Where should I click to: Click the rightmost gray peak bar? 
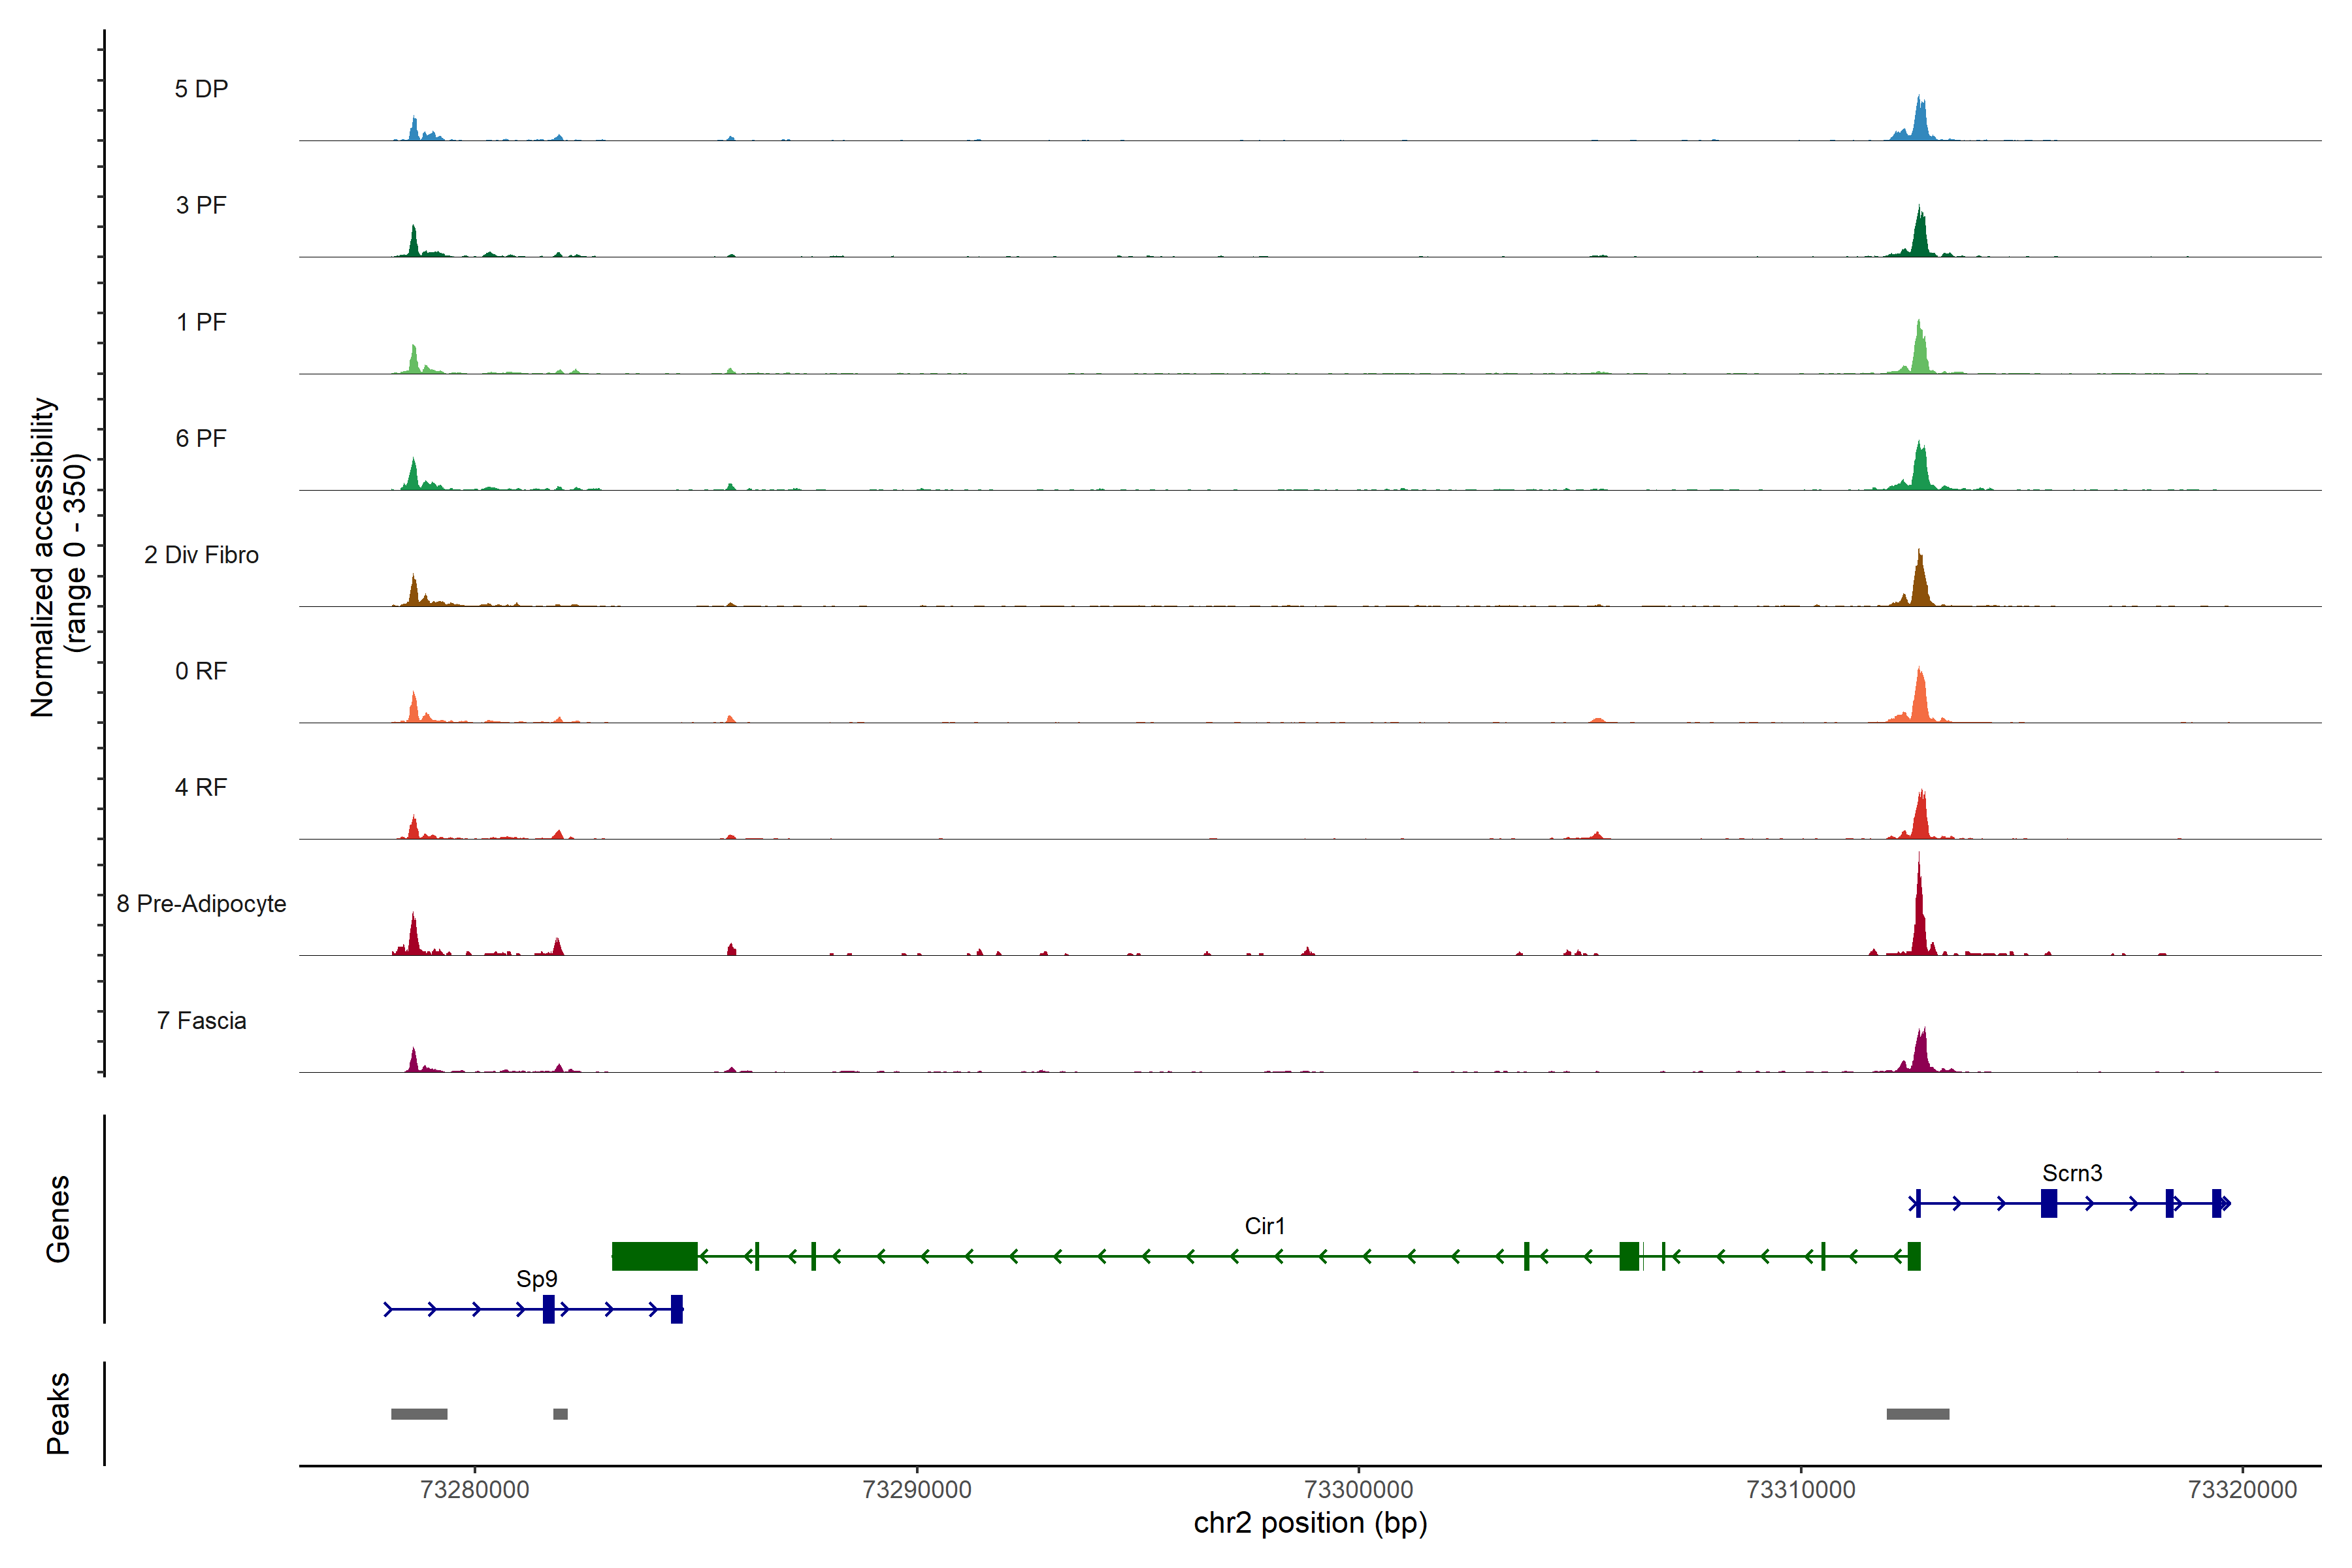pos(1917,1414)
